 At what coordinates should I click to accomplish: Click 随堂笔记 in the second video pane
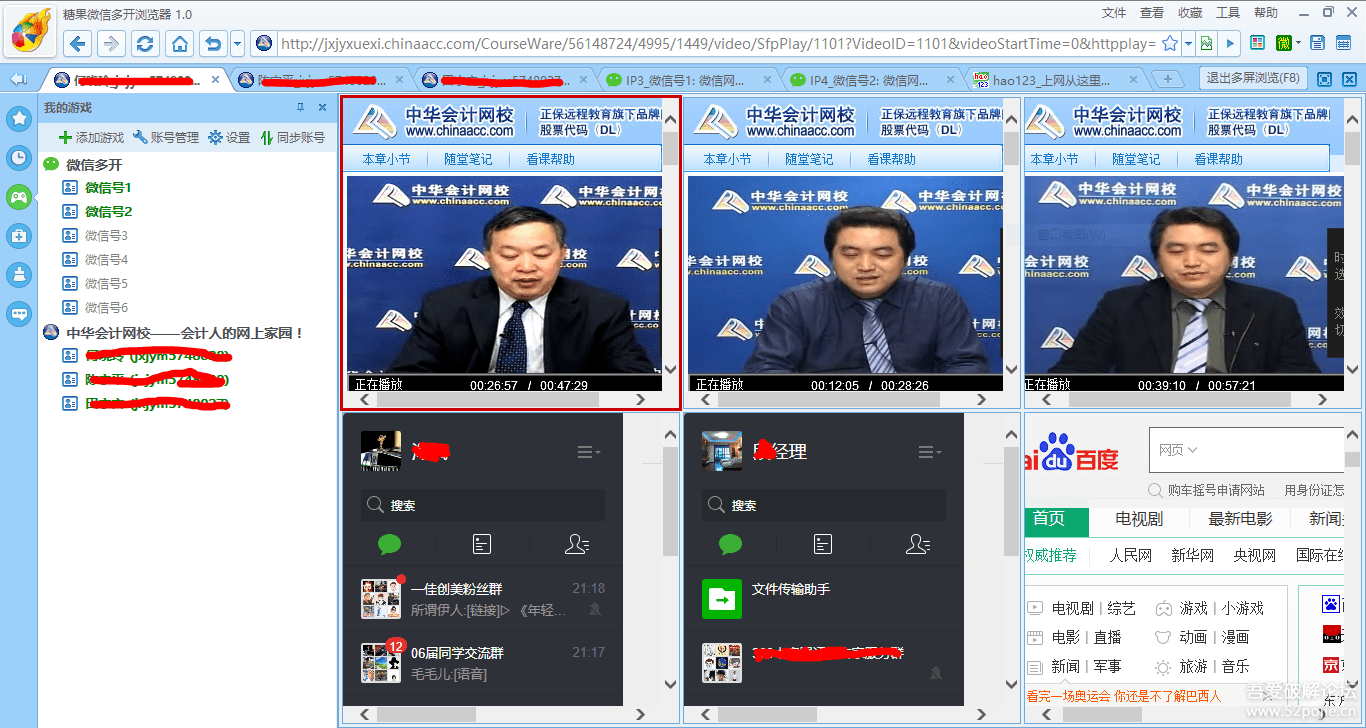tap(809, 159)
